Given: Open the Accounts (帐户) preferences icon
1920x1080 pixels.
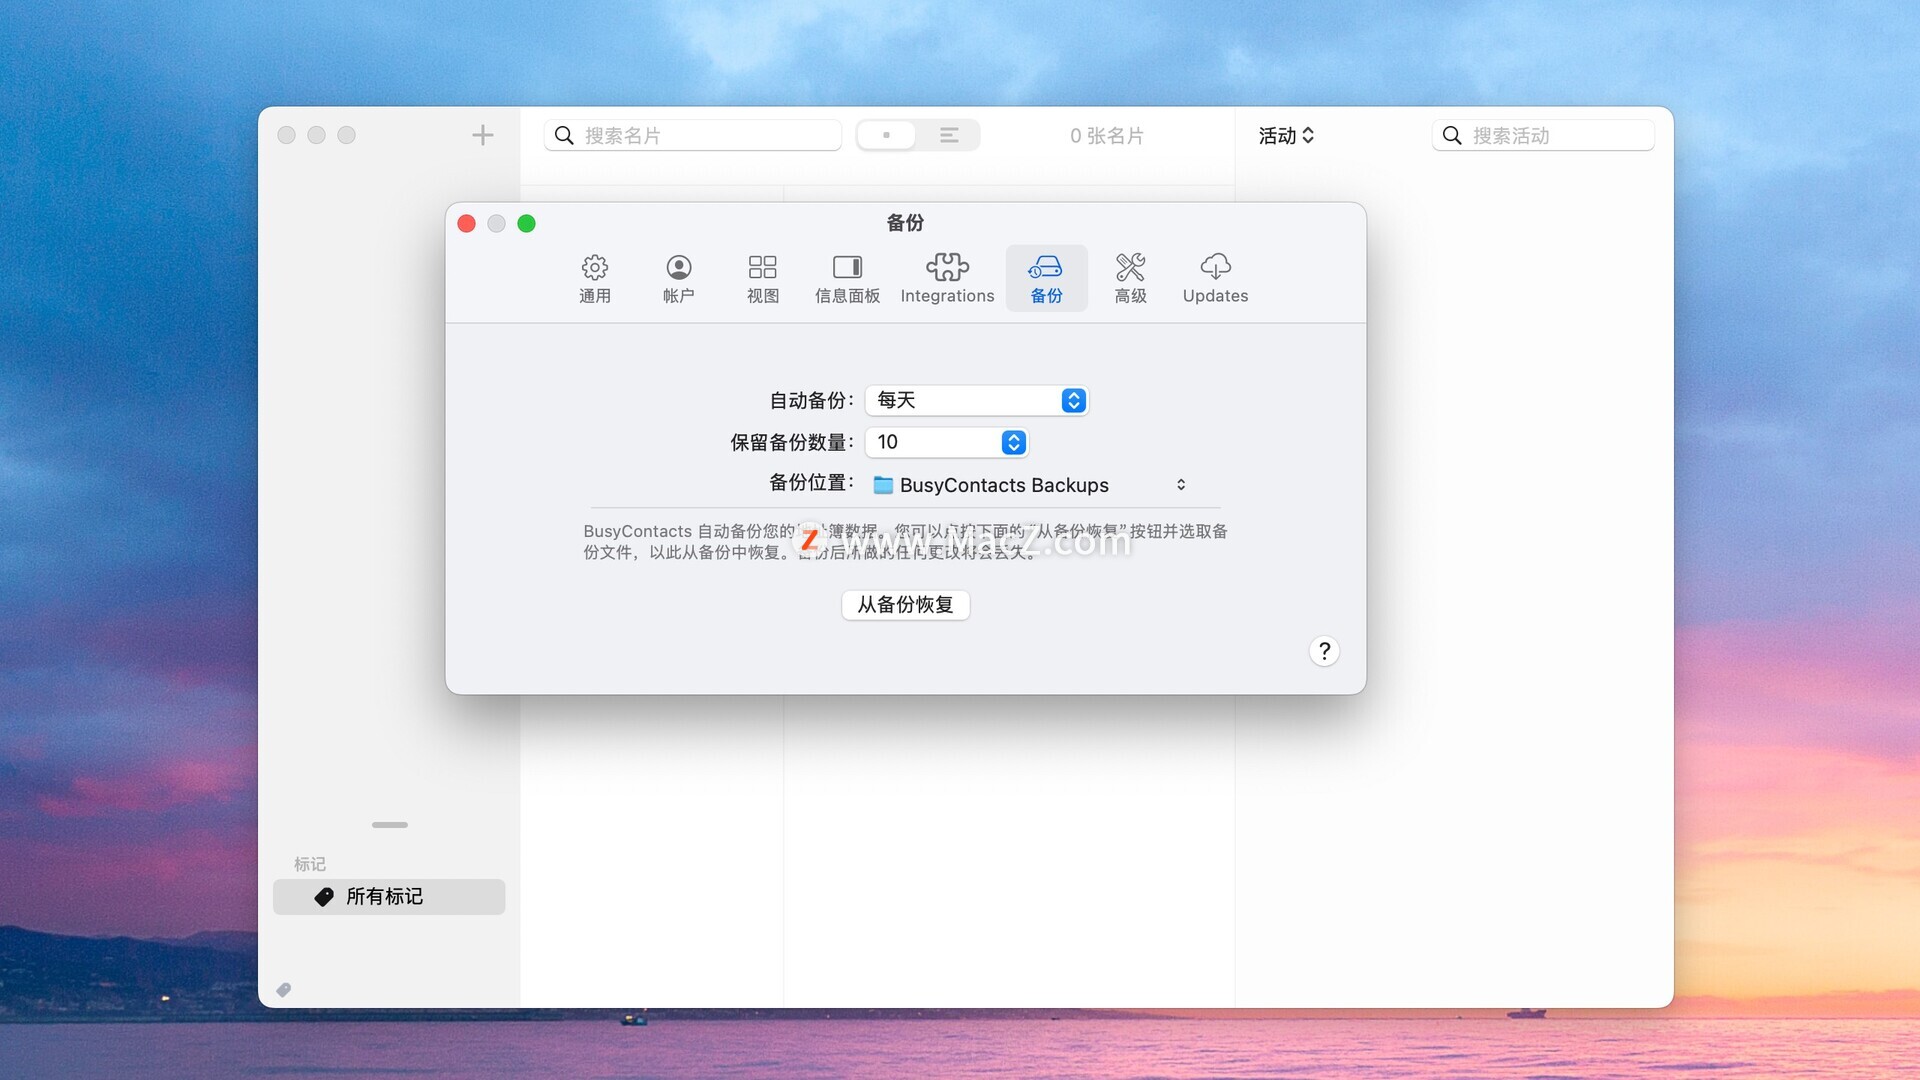Looking at the screenshot, I should click(678, 278).
